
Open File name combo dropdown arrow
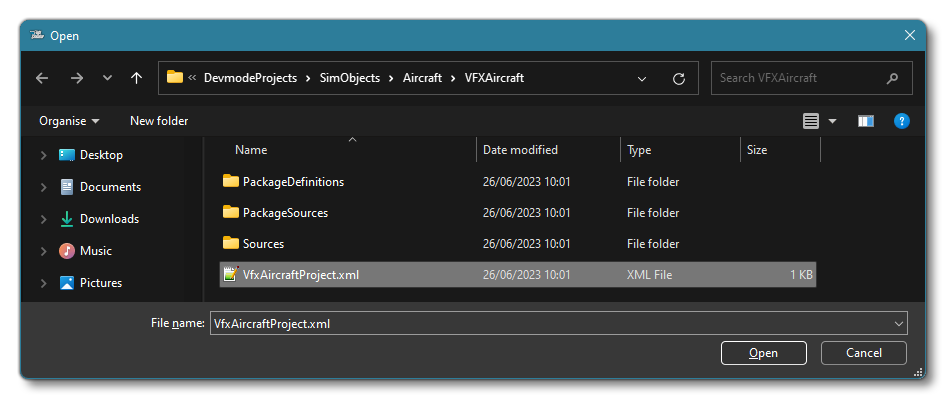click(899, 324)
